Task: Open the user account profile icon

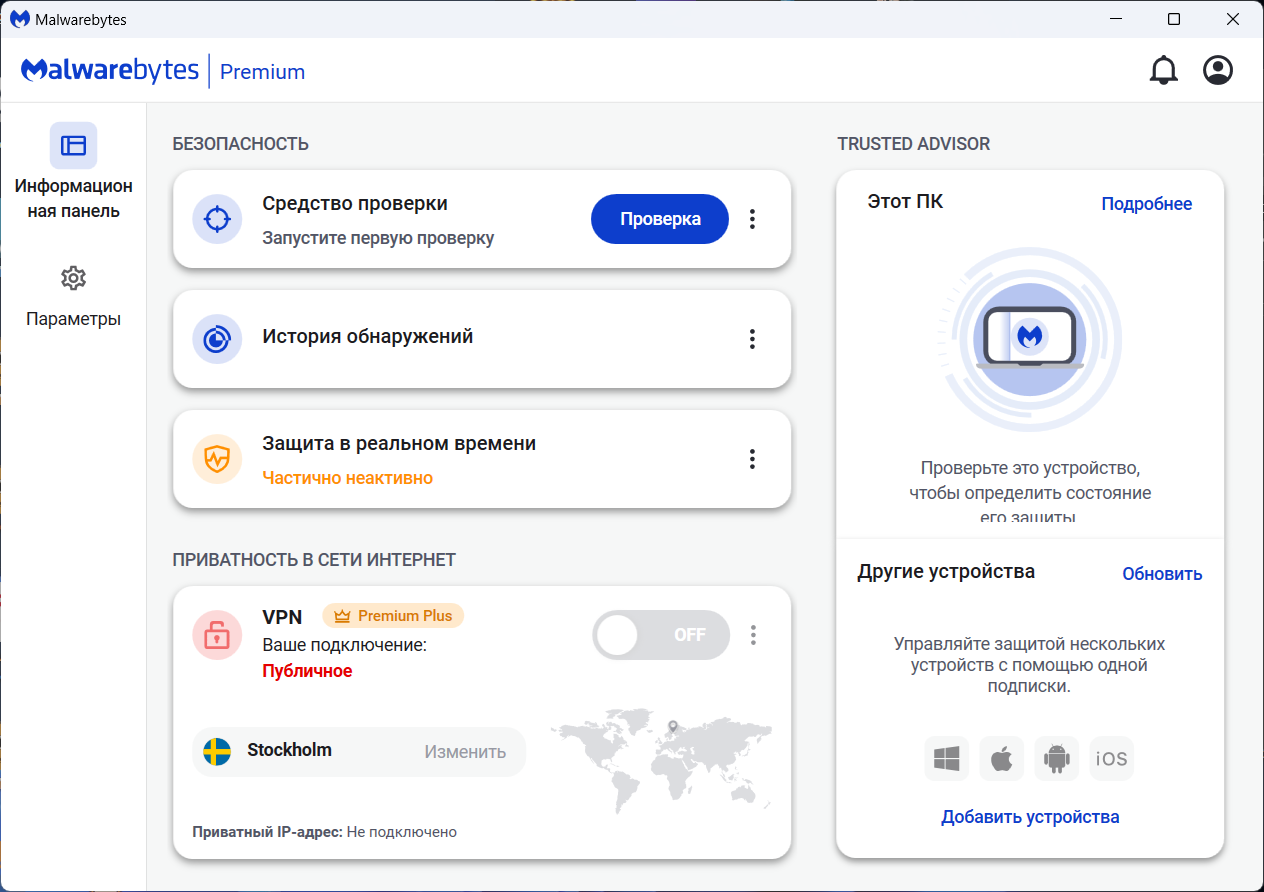Action: (x=1217, y=70)
